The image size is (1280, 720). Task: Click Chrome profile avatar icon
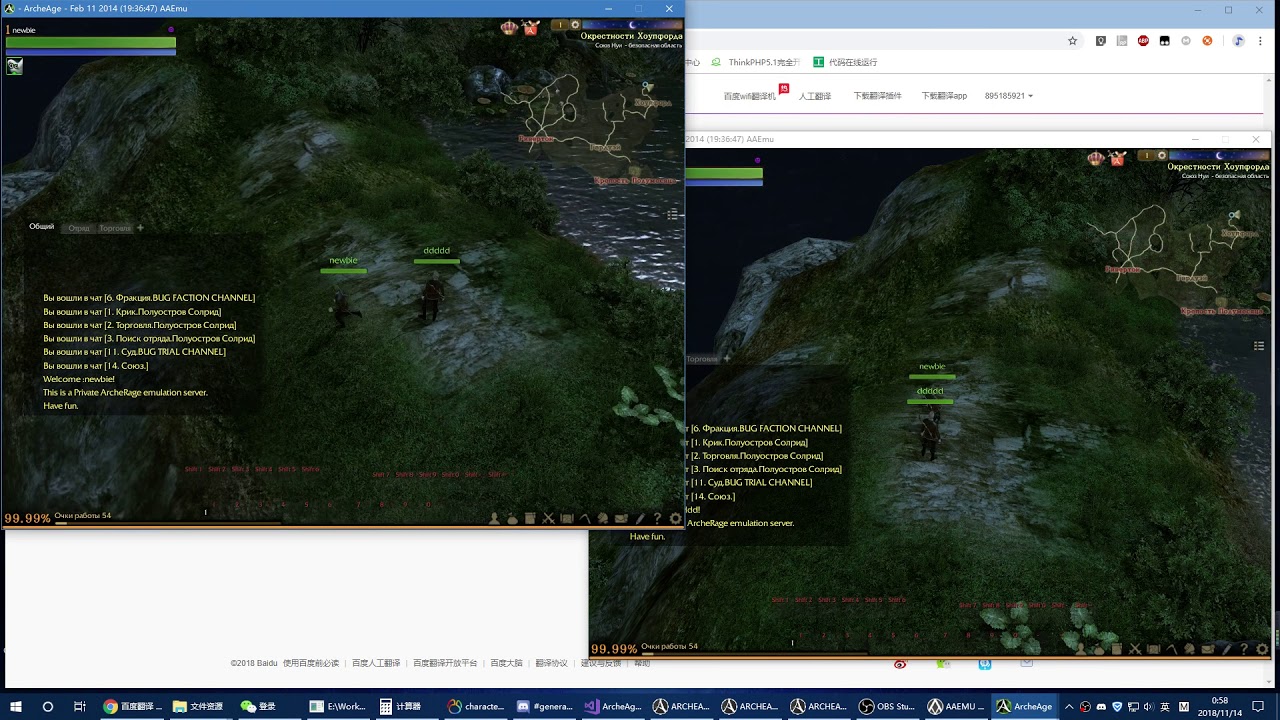1238,41
